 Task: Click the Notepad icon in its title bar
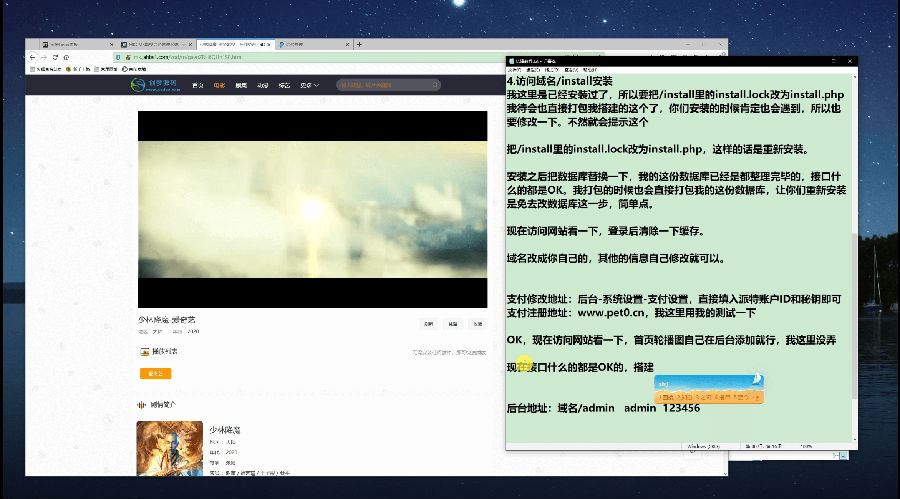[x=512, y=59]
